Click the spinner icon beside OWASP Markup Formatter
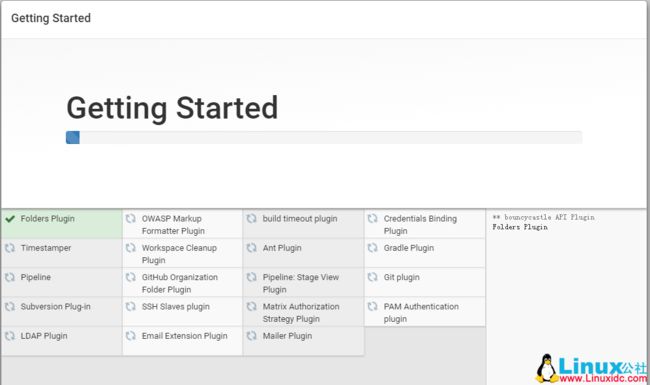Viewport: 650px width, 385px height. 131,218
